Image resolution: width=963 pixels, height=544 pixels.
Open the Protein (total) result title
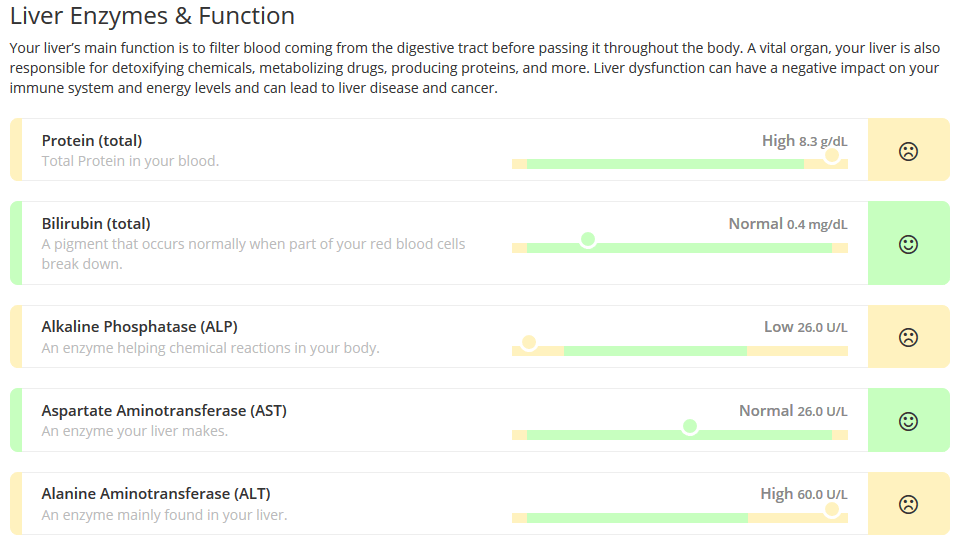(x=92, y=141)
